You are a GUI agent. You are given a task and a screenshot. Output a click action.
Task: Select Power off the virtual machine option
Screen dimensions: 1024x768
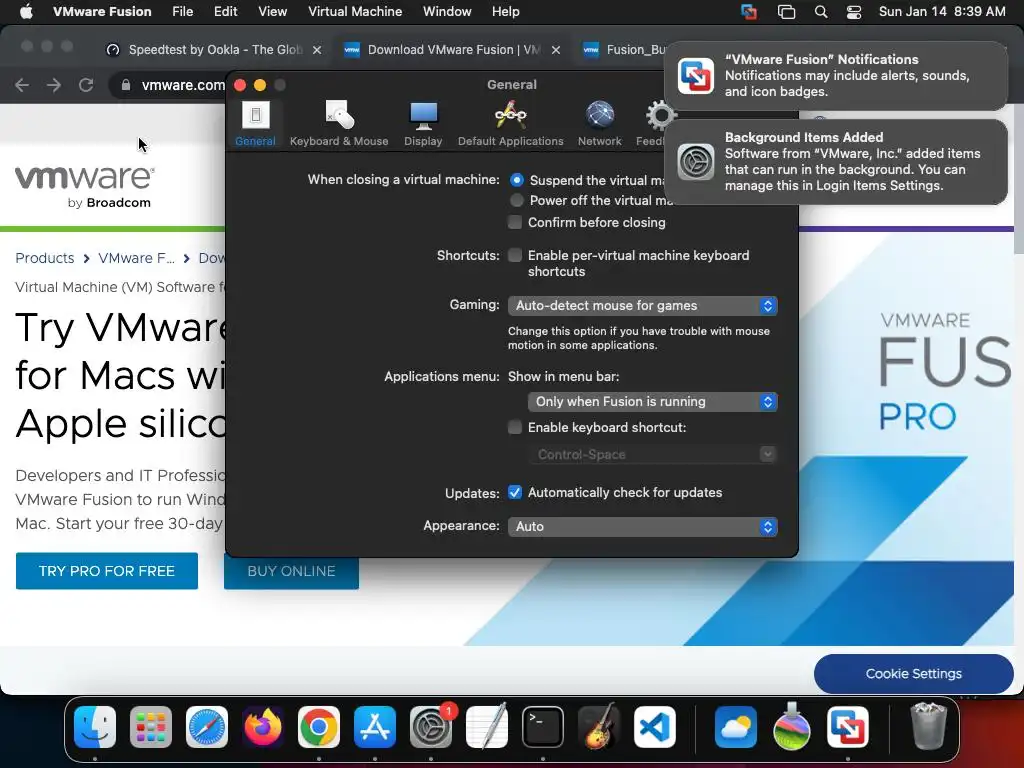coord(517,200)
